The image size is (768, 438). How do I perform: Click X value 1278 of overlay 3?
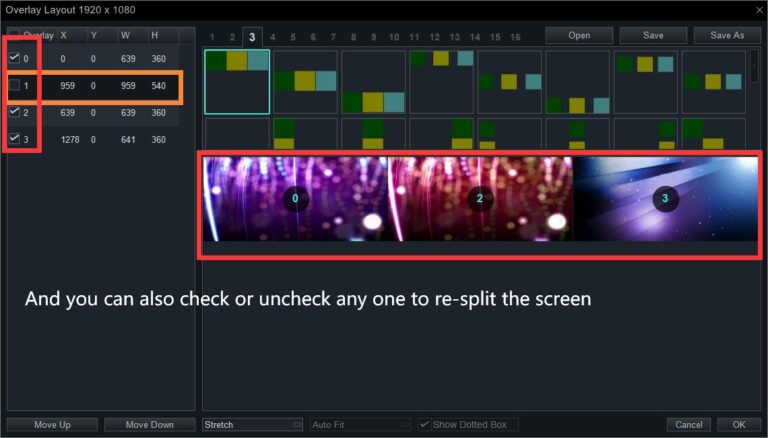pos(70,140)
